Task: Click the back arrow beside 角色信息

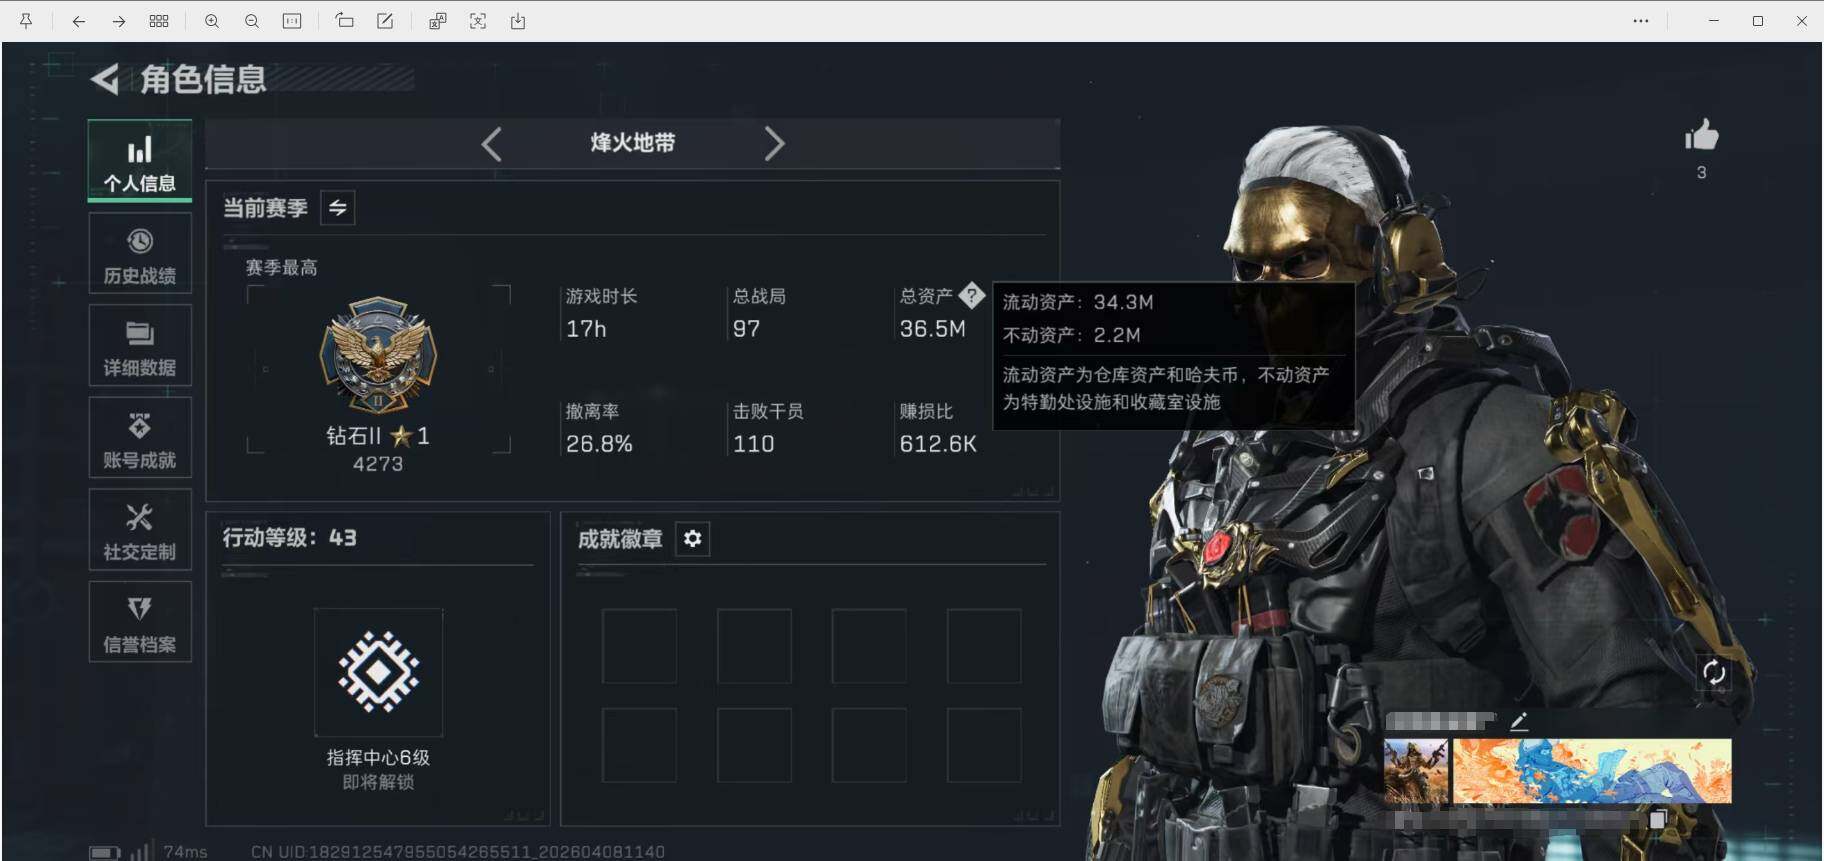Action: point(105,79)
